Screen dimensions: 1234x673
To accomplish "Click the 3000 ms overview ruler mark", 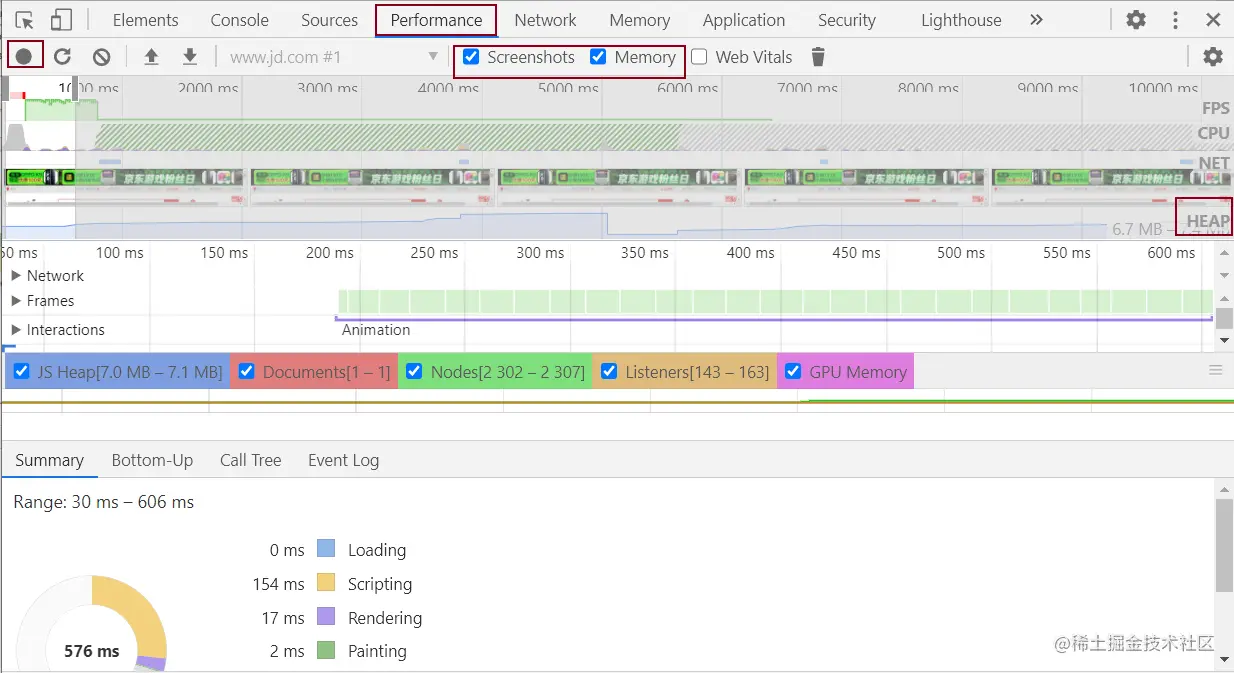I will (328, 88).
